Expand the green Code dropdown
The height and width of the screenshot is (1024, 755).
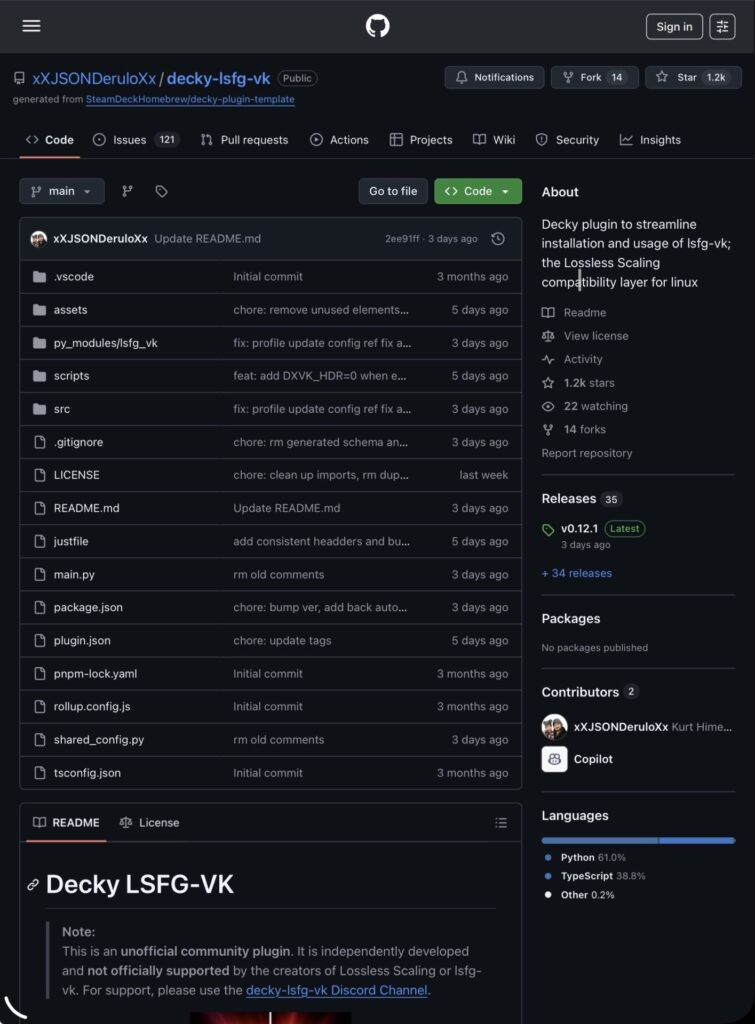click(478, 191)
